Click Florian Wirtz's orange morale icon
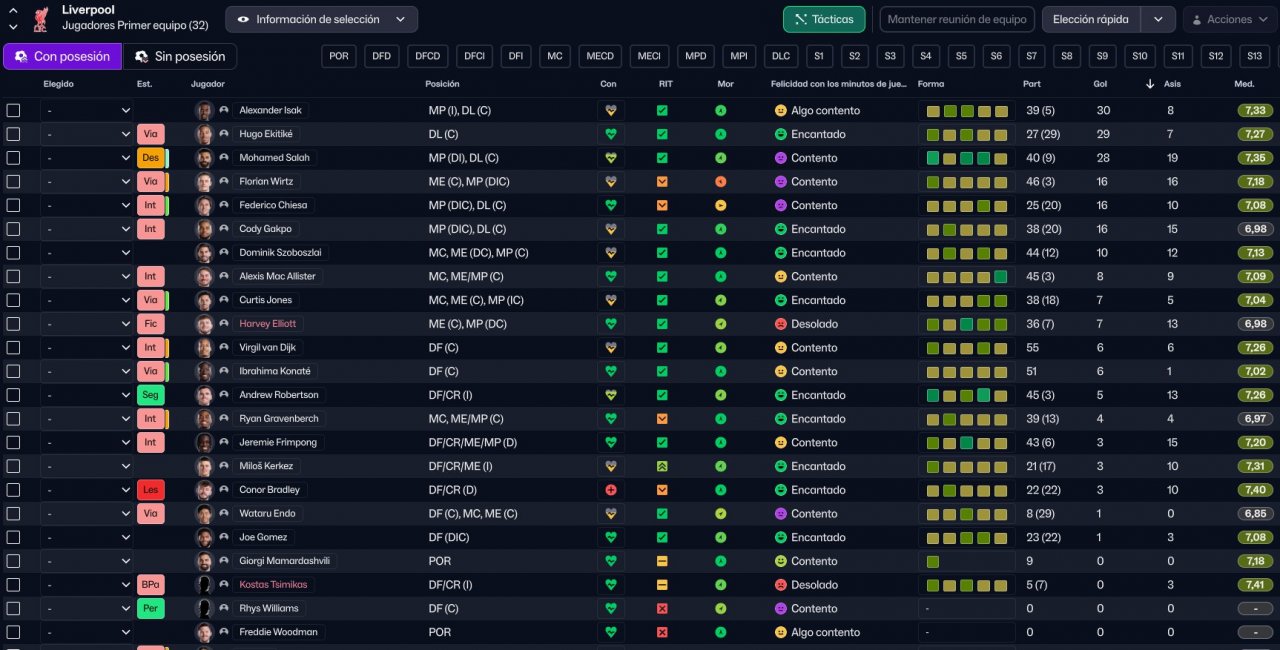The height and width of the screenshot is (650, 1280). (721, 182)
